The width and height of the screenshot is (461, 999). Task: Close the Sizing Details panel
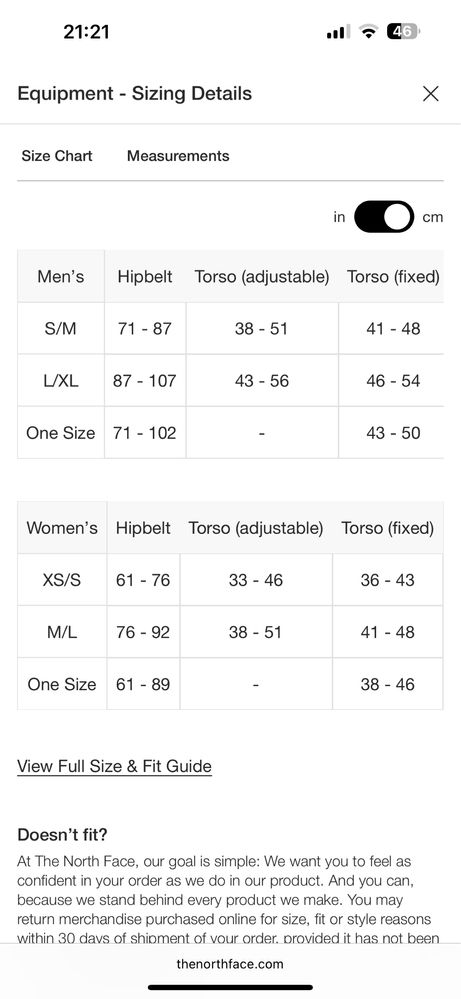click(x=430, y=94)
